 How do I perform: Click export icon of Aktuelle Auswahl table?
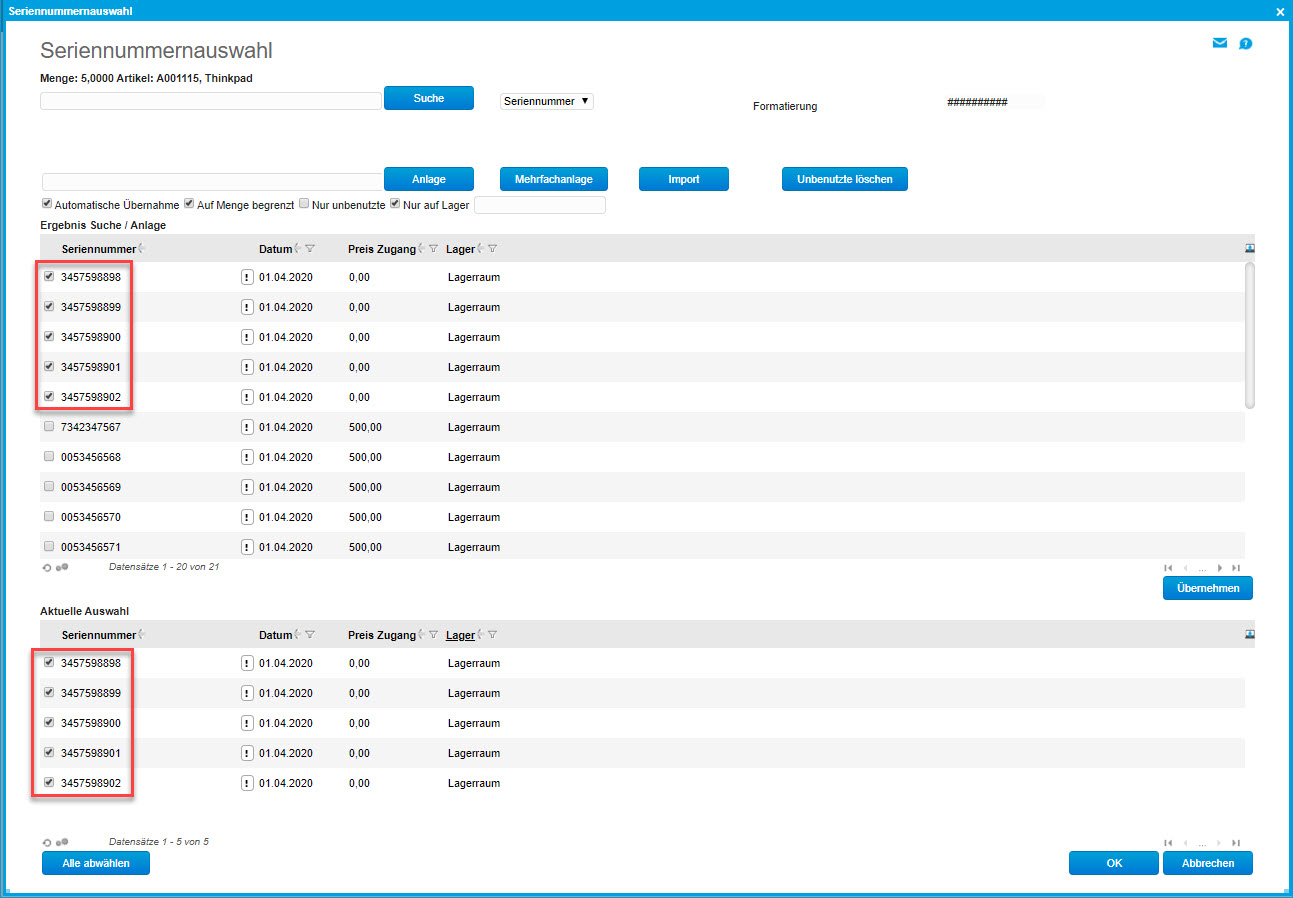[x=1249, y=634]
